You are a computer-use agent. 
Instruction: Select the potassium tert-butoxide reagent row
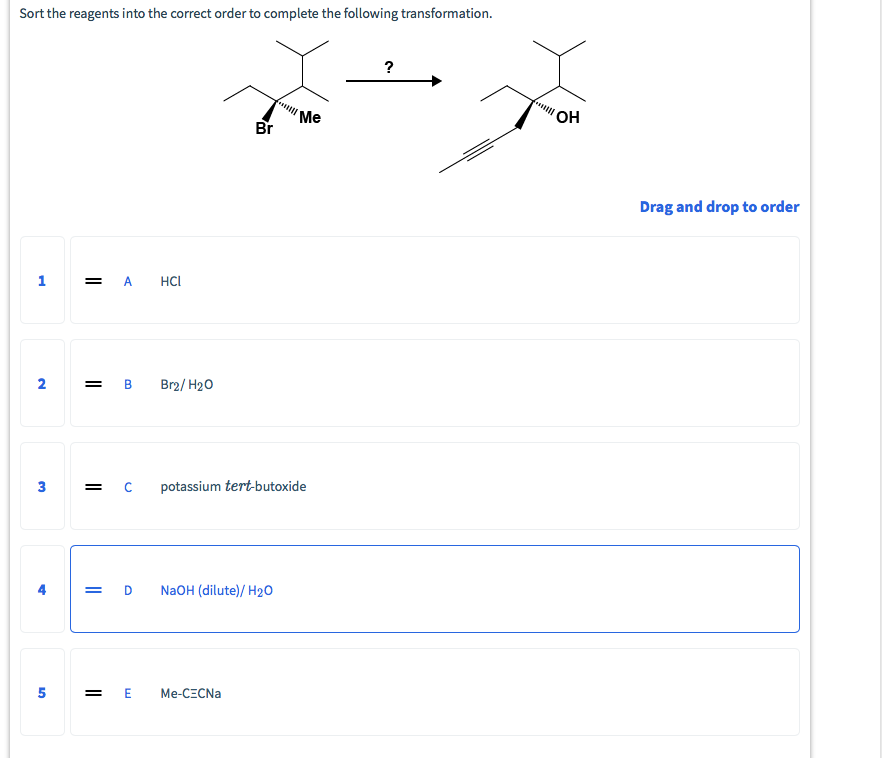click(x=434, y=486)
